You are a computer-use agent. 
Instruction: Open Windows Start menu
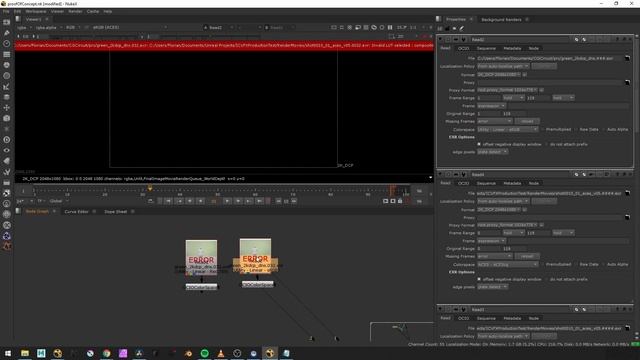[8, 353]
